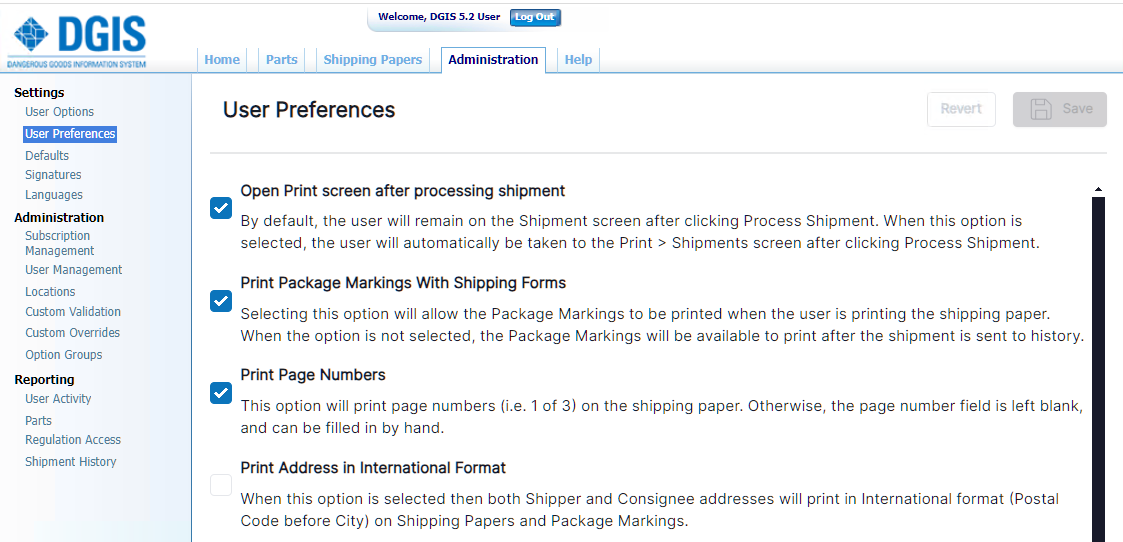The image size is (1123, 542).
Task: Go to Subscription Management
Action: 59,243
